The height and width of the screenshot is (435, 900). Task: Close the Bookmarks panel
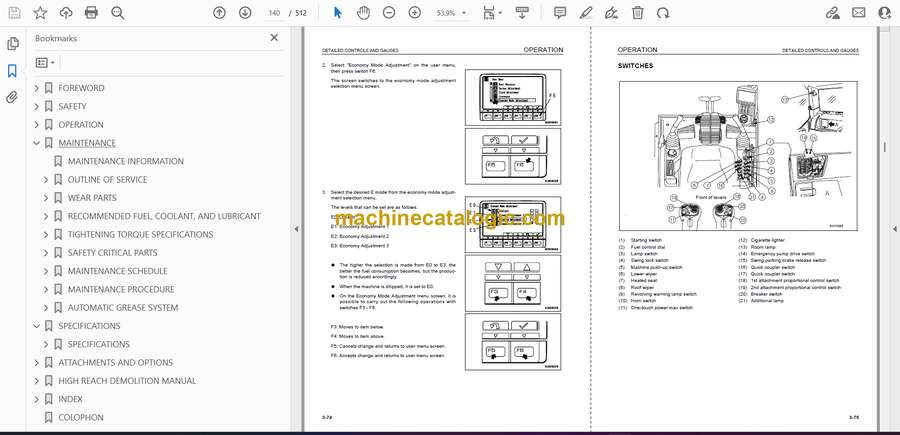point(274,38)
